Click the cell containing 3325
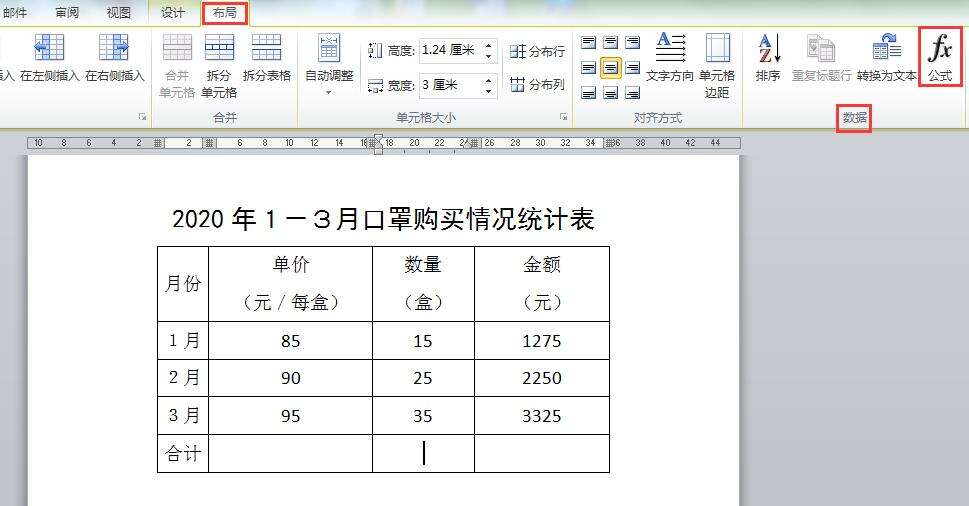The width and height of the screenshot is (969, 506). pyautogui.click(x=542, y=416)
